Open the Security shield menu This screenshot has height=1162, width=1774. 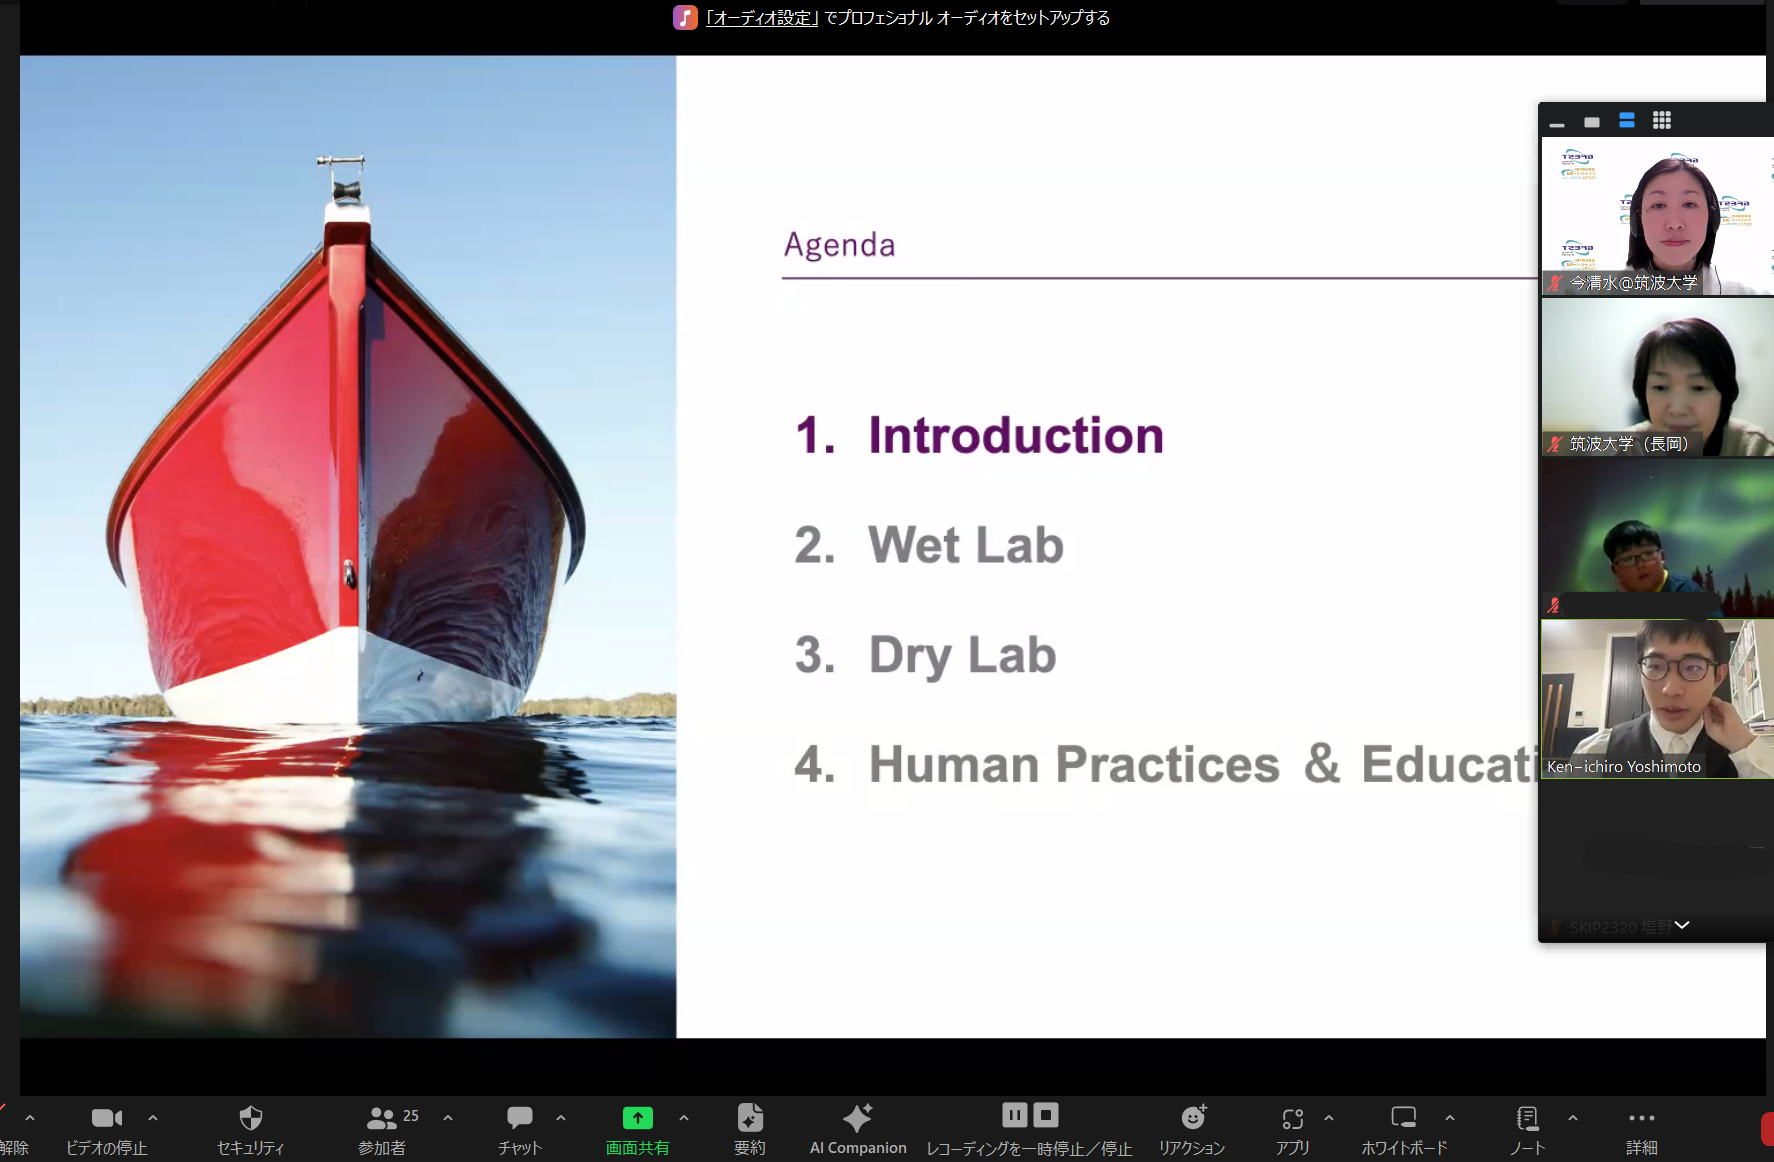(250, 1118)
